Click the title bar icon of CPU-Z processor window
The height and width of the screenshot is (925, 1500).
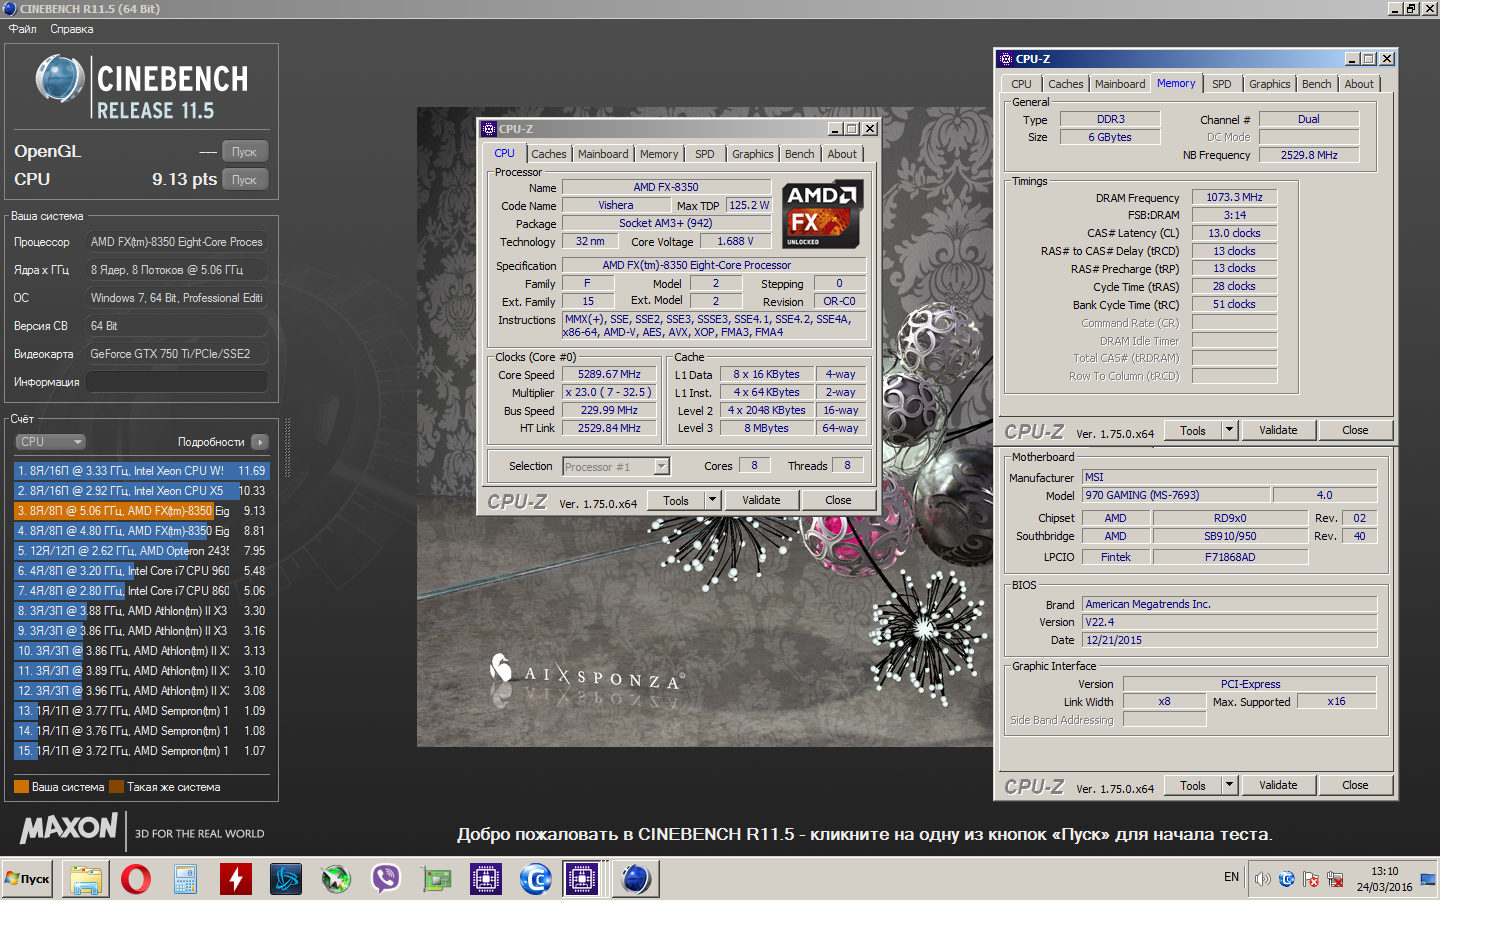click(489, 129)
